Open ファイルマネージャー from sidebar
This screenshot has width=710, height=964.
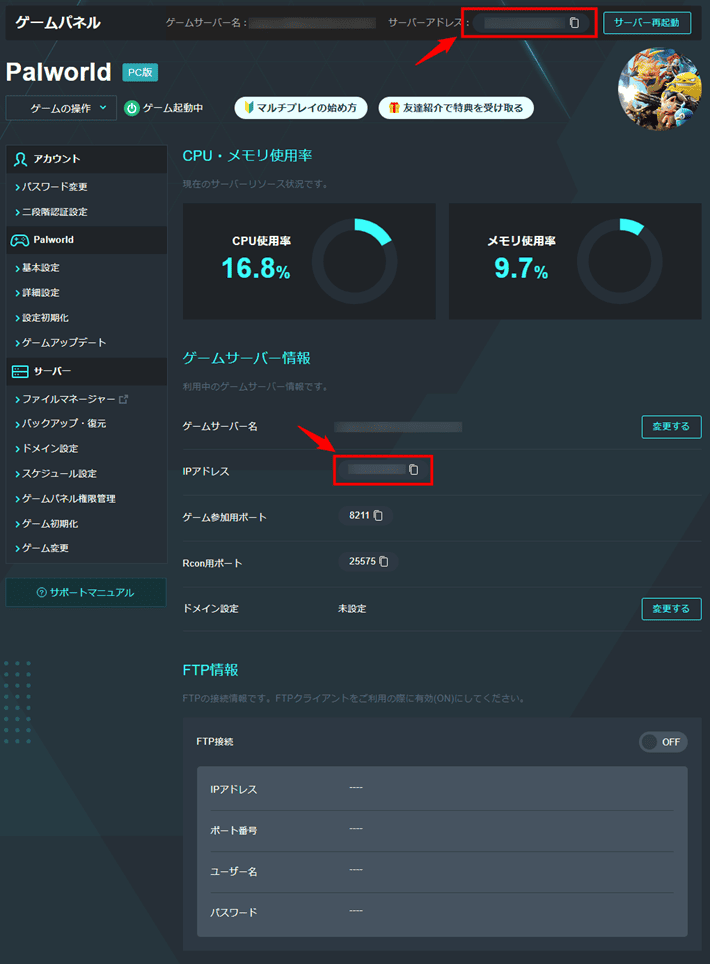[69, 399]
